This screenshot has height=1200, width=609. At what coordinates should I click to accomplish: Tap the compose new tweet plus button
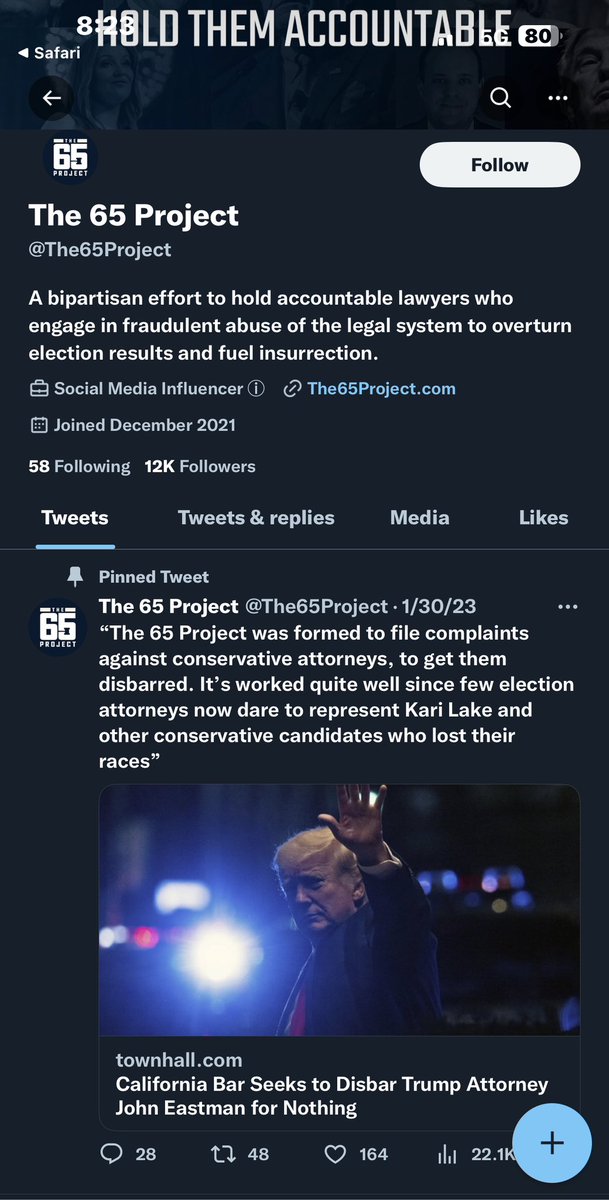552,1143
